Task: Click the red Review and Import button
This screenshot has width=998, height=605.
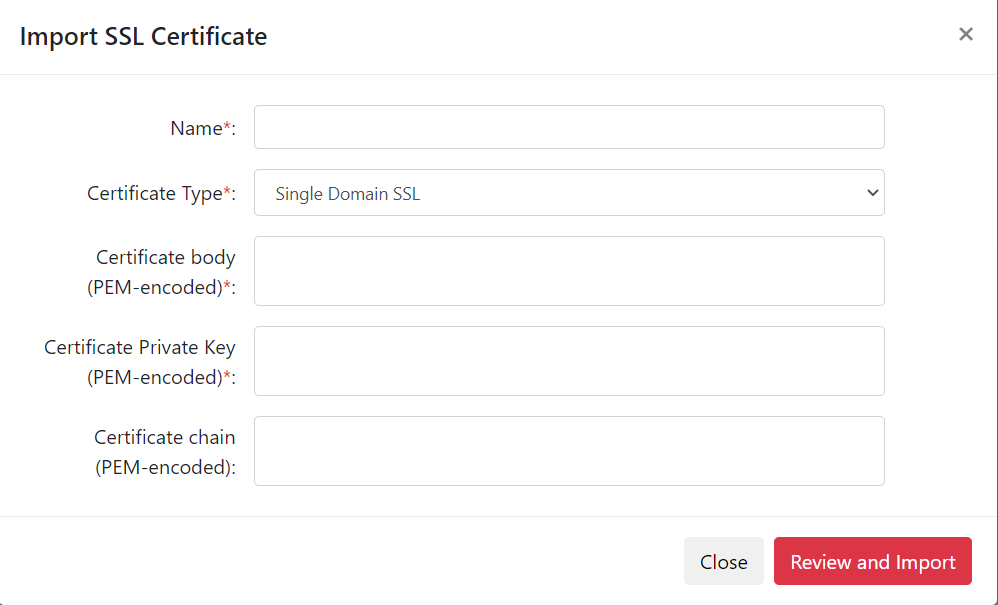Action: (872, 562)
